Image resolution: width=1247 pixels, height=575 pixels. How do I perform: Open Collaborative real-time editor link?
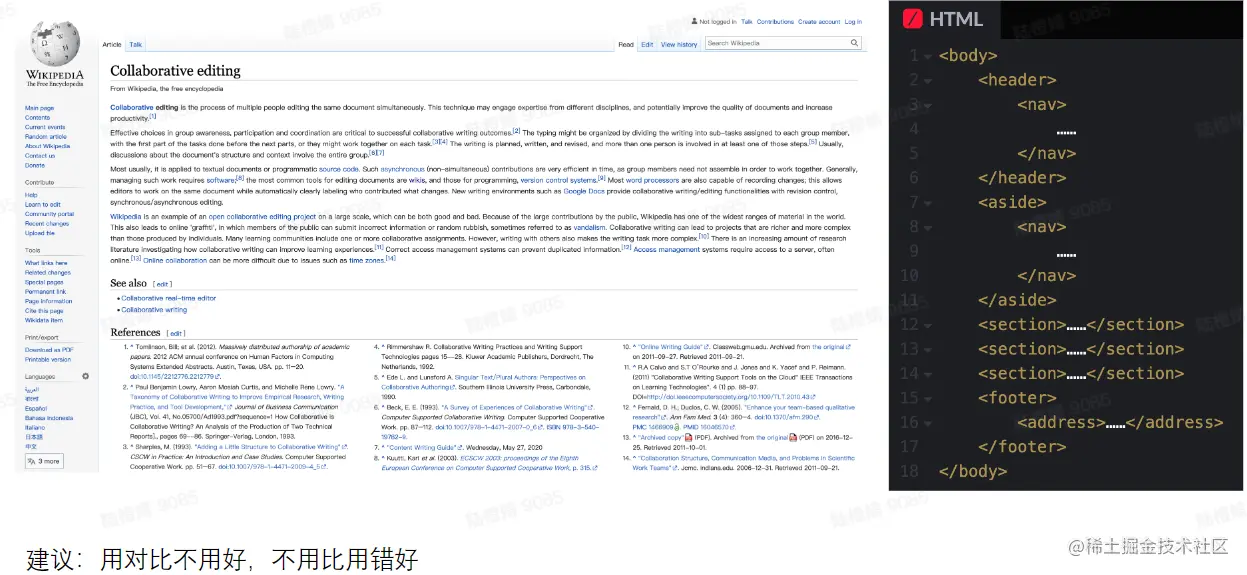[168, 298]
